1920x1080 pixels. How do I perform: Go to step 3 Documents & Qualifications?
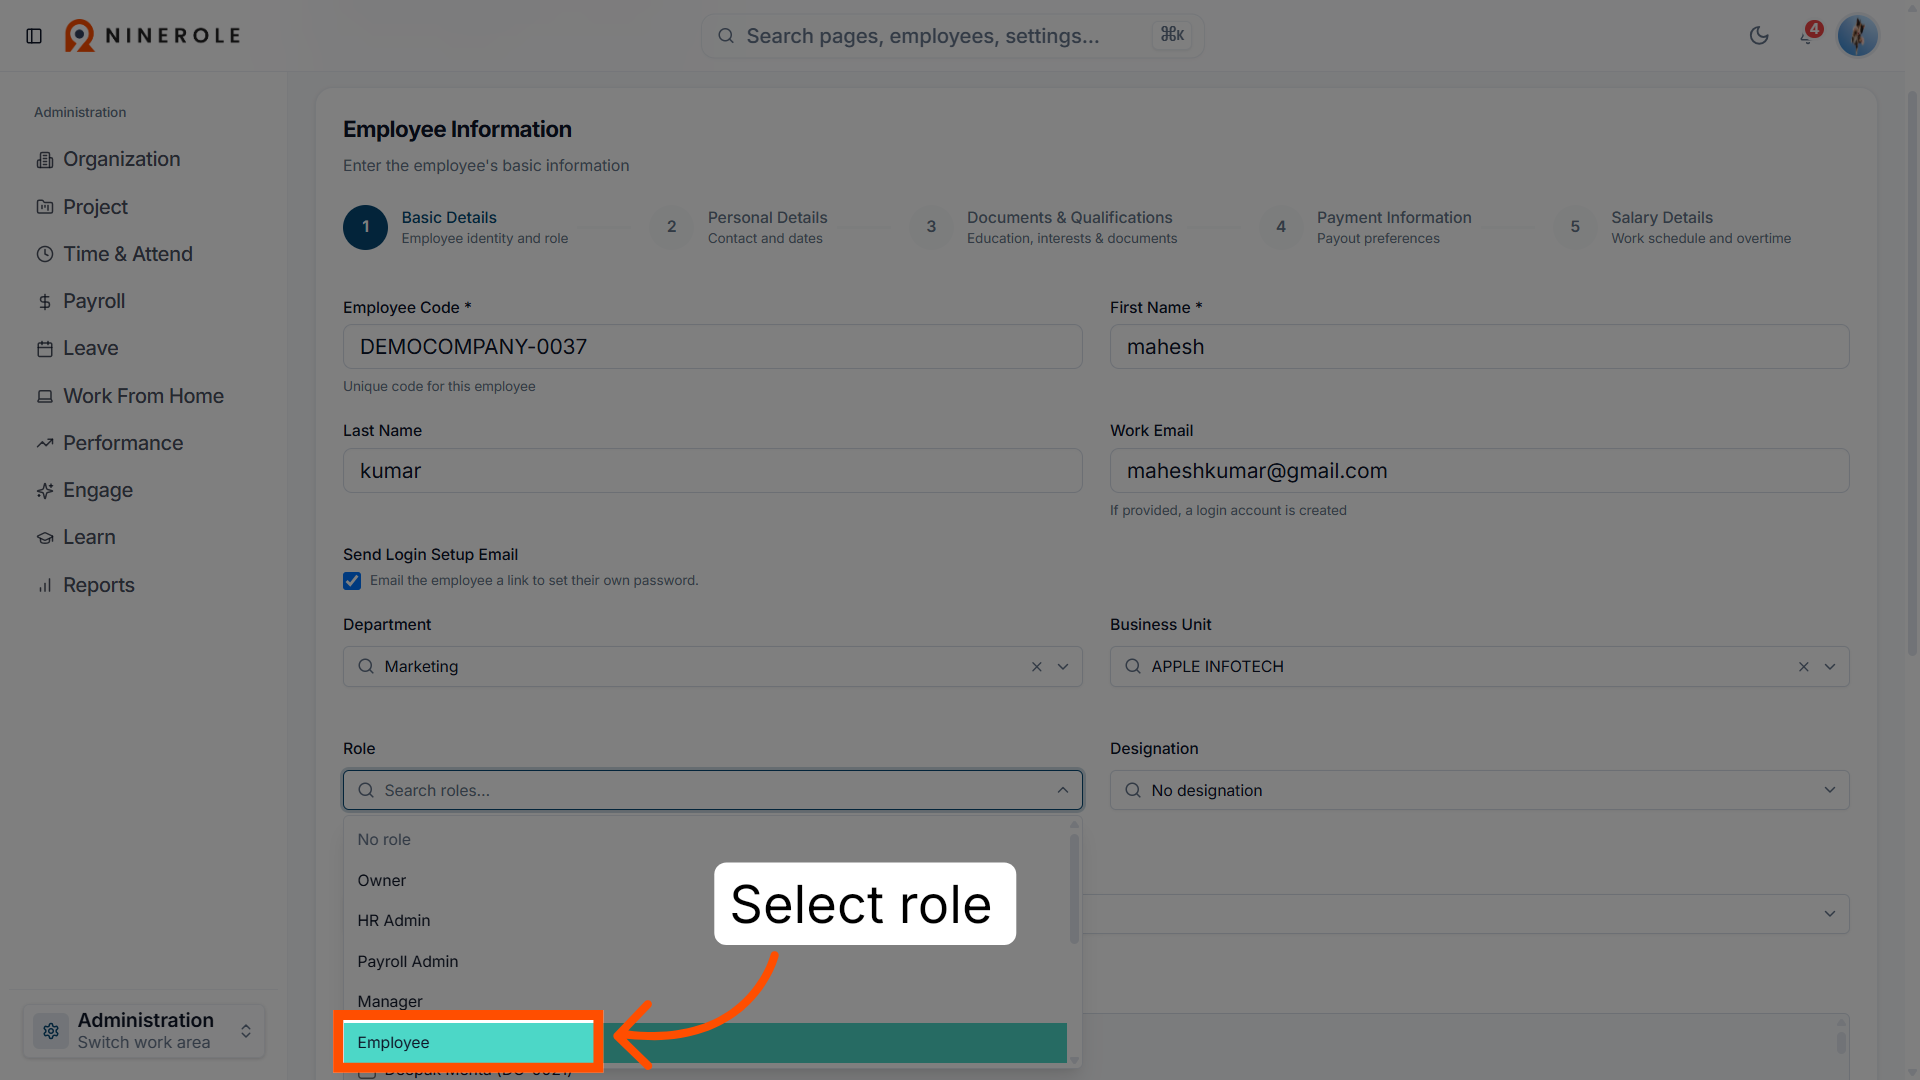[1044, 227]
